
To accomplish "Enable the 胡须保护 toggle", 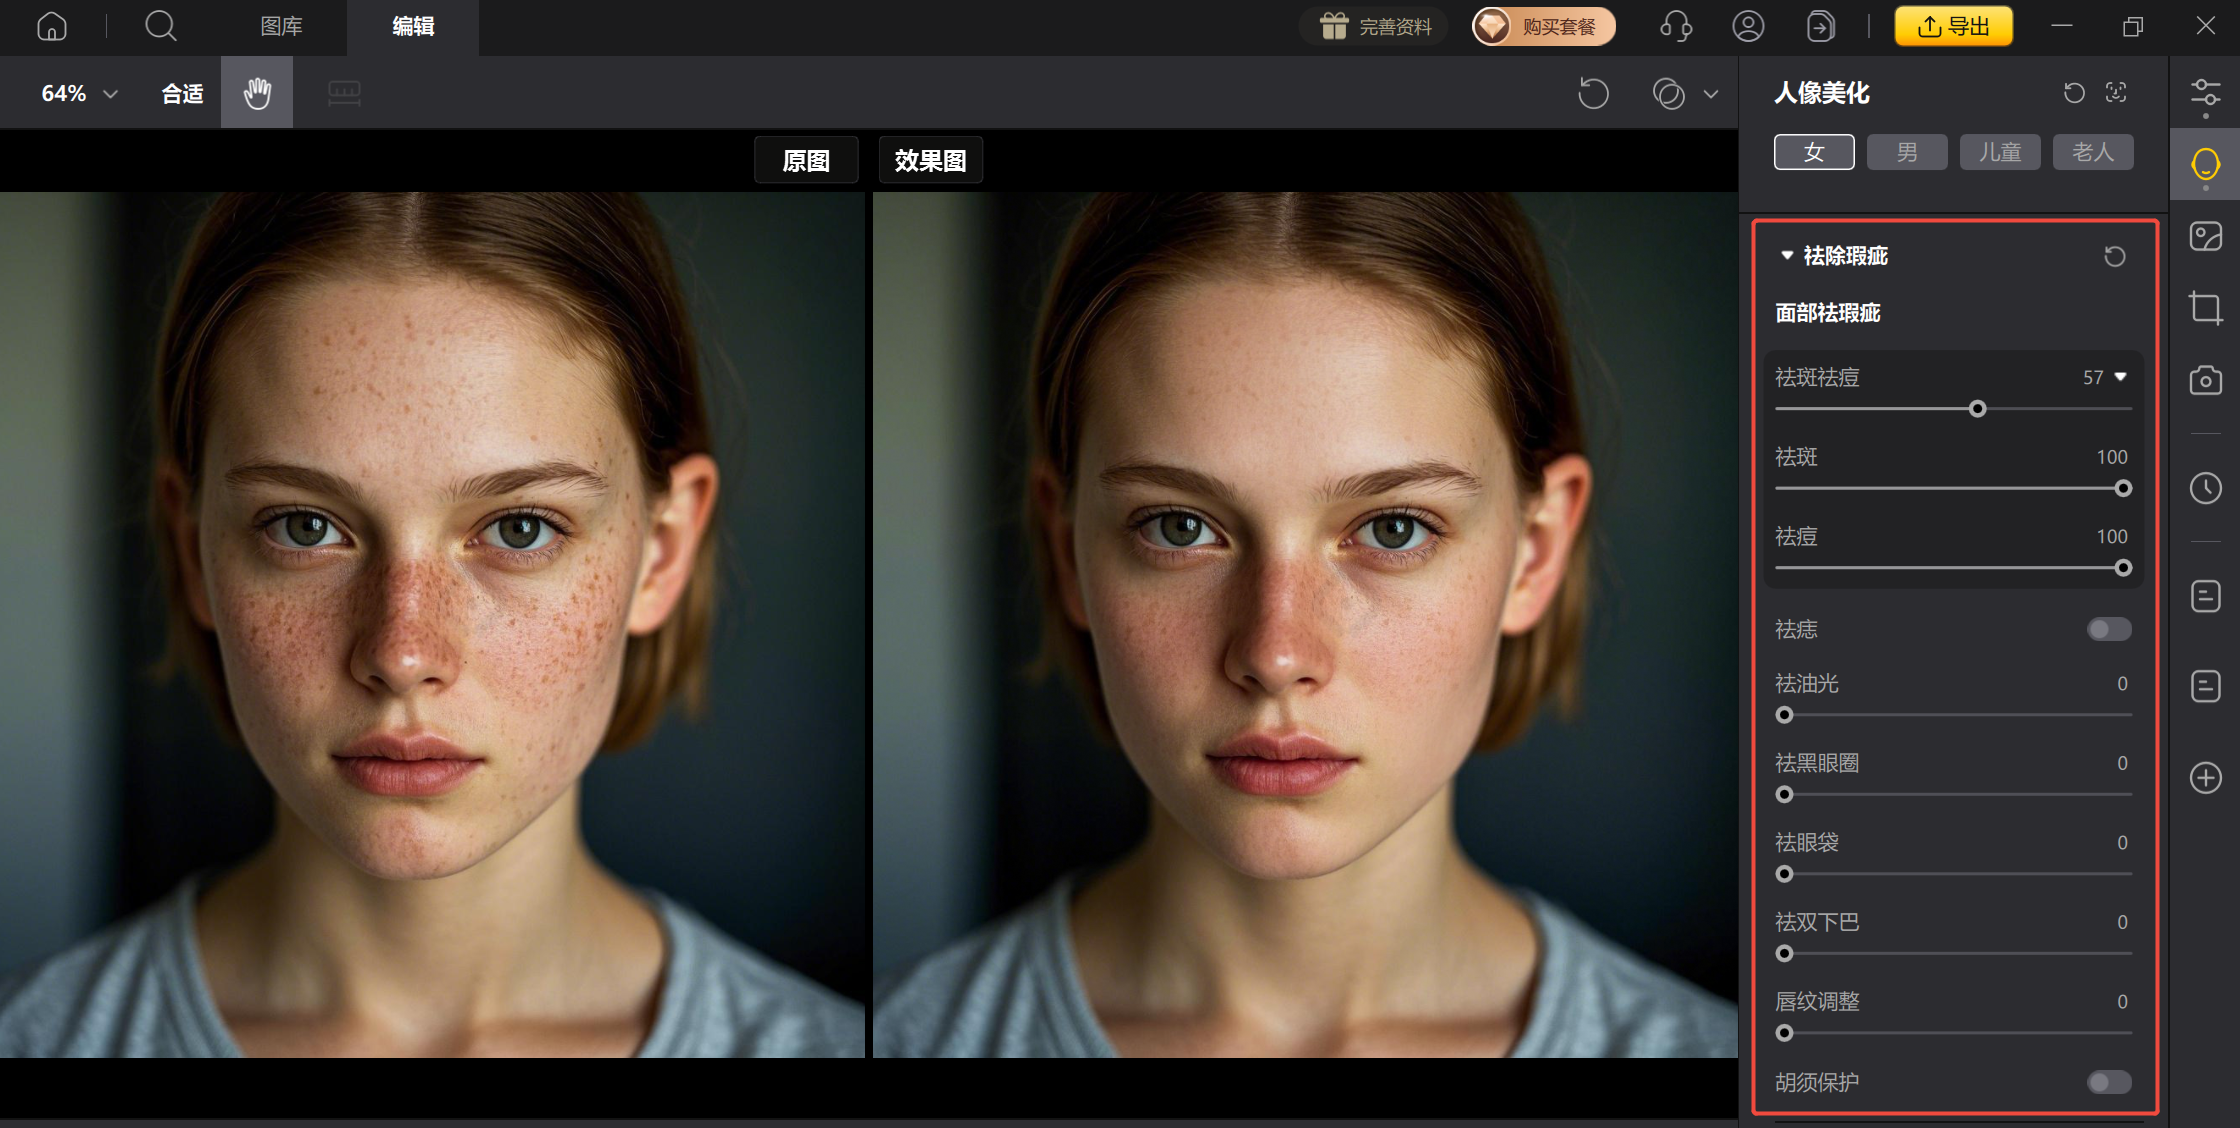I will coord(2109,1082).
